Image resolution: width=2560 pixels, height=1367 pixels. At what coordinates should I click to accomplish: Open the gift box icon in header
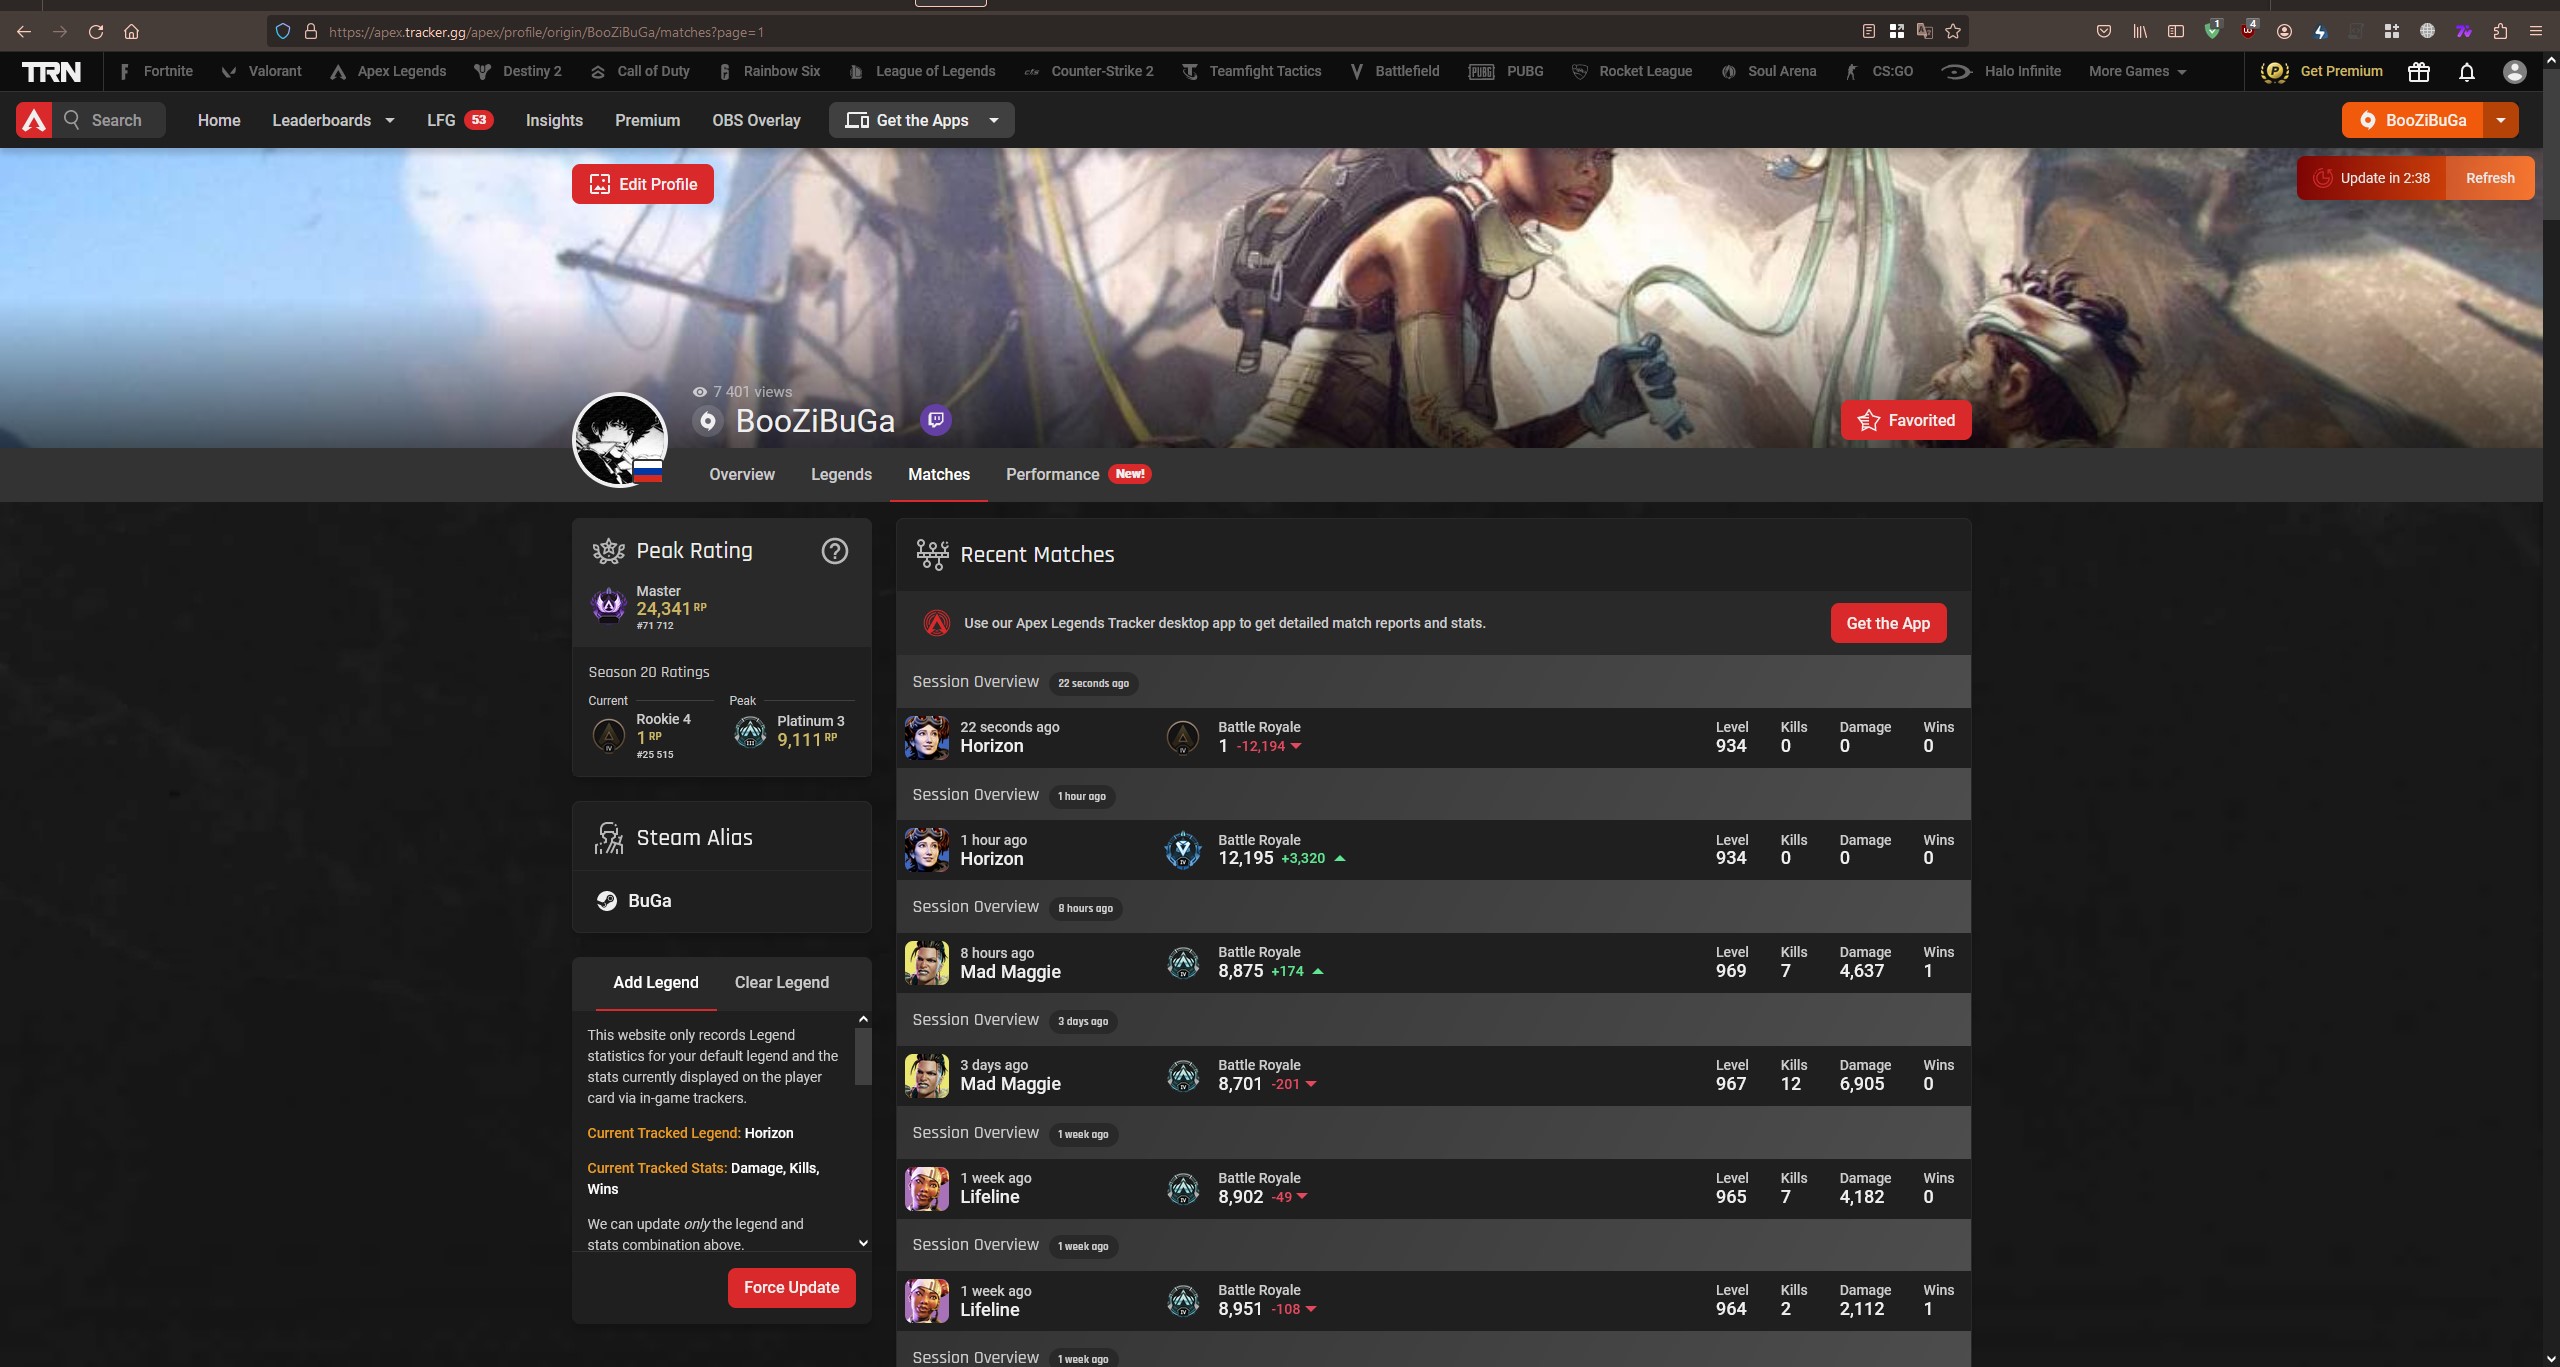pos(2418,72)
